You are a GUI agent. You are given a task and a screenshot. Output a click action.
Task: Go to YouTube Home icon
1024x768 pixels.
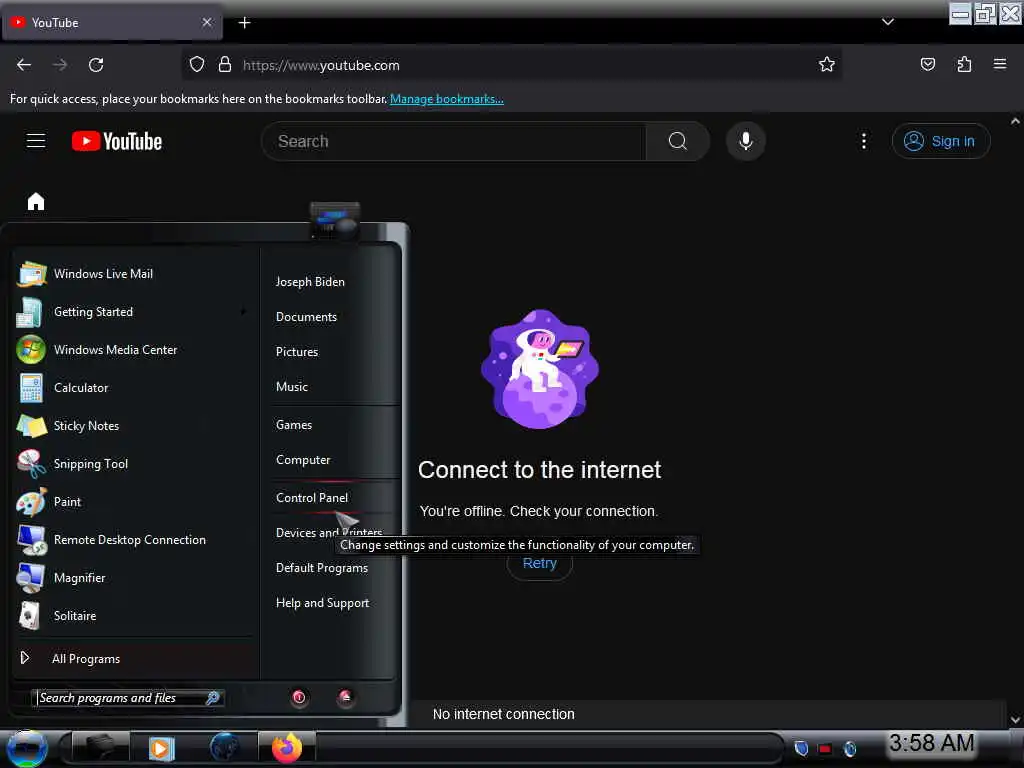click(36, 202)
